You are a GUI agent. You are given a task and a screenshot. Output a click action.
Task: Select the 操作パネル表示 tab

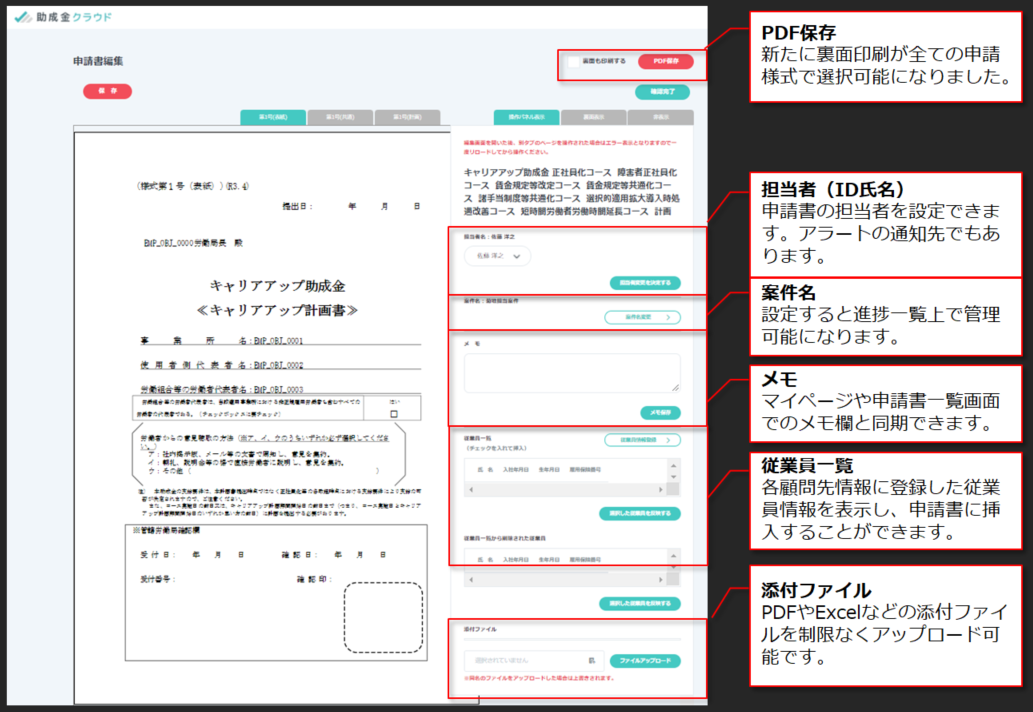(x=526, y=117)
